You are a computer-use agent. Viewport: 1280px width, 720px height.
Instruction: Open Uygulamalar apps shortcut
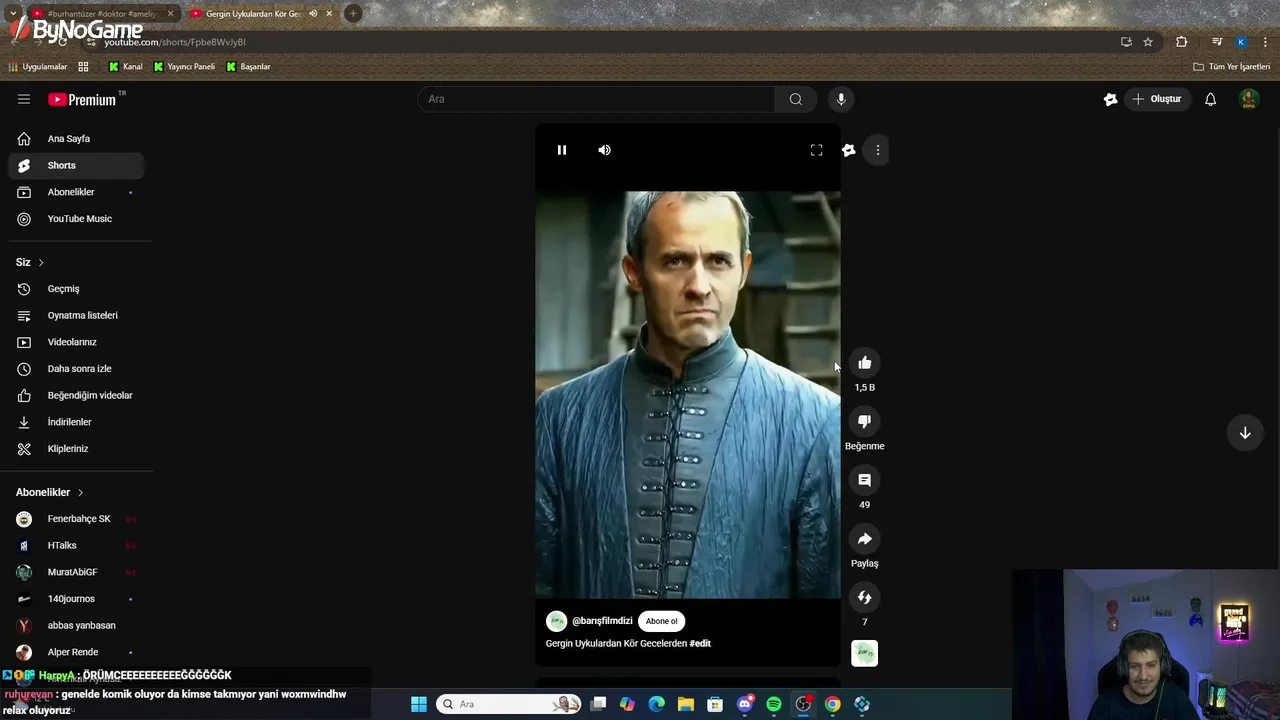coord(38,67)
